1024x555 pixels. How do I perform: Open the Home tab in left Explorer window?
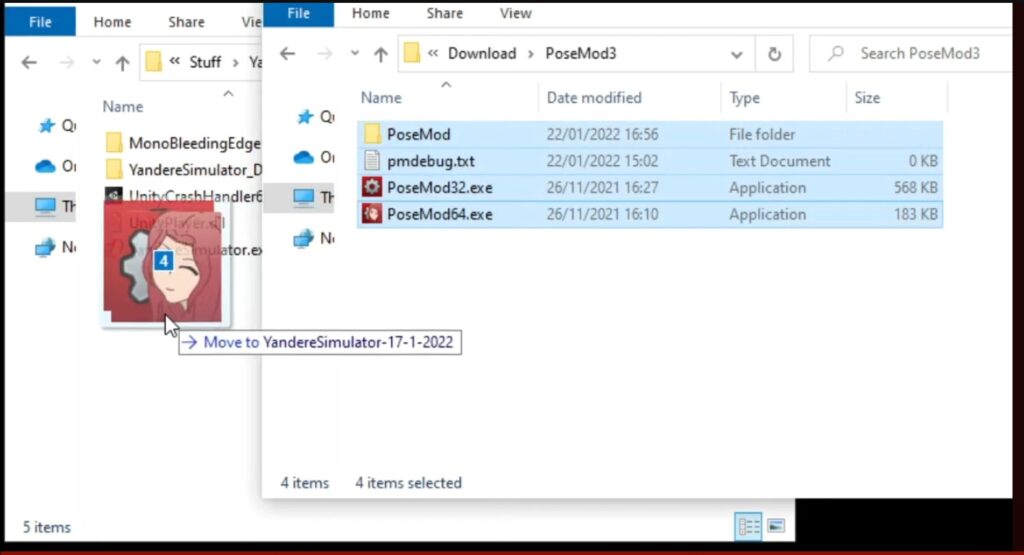112,22
